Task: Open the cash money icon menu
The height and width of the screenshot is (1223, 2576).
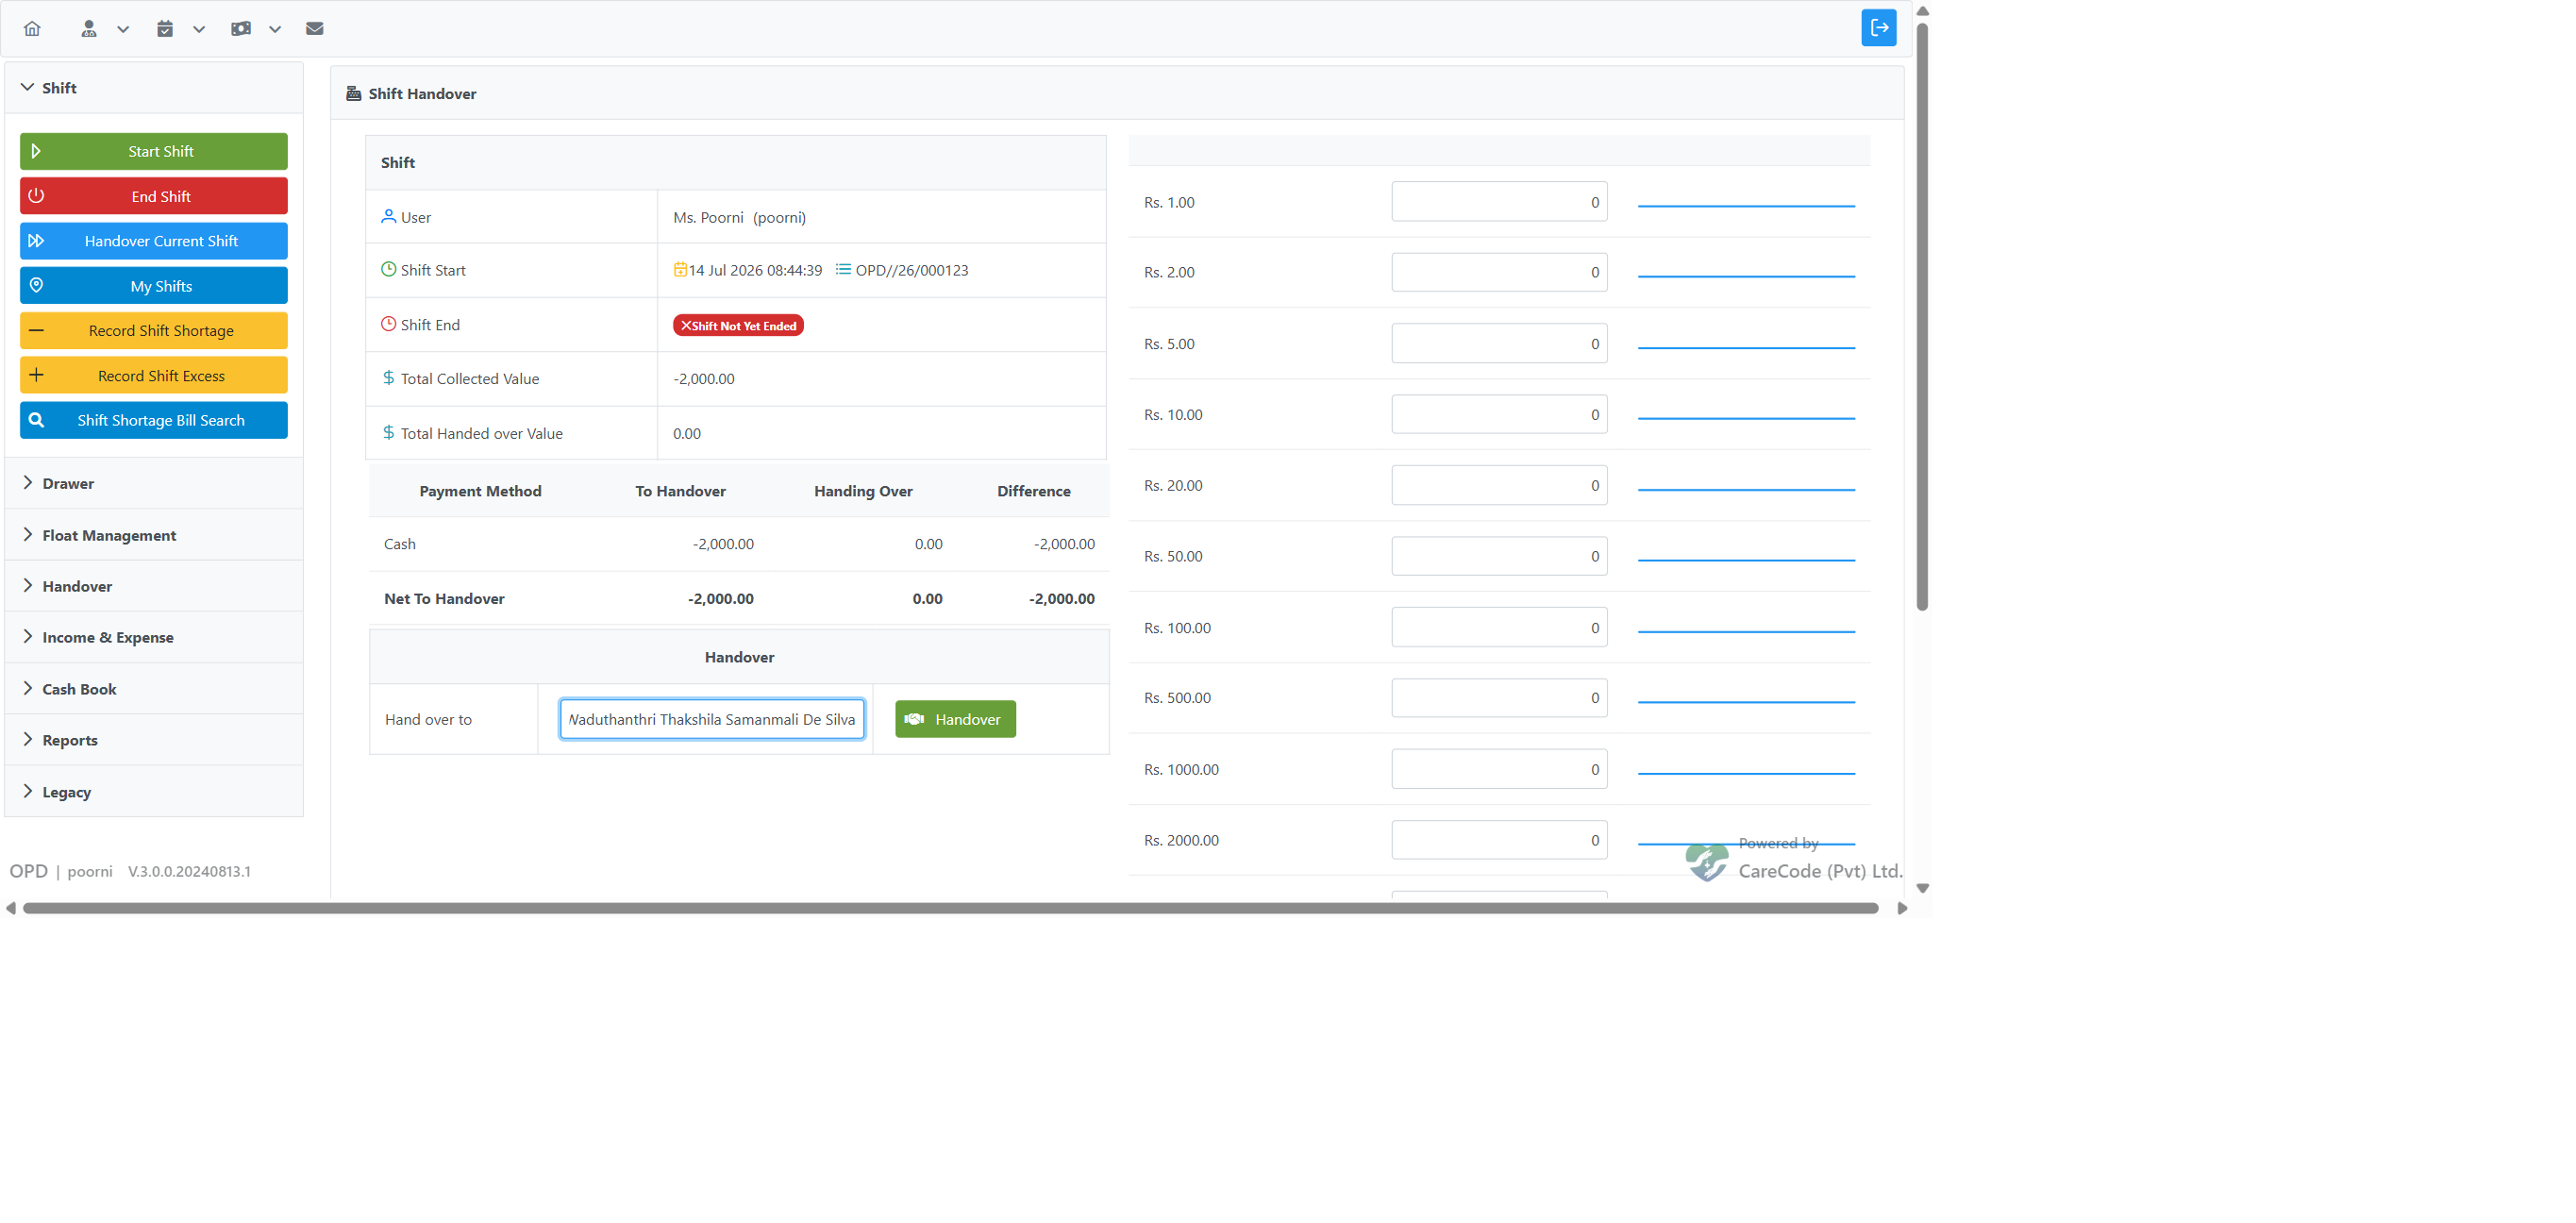Action: click(x=241, y=29)
